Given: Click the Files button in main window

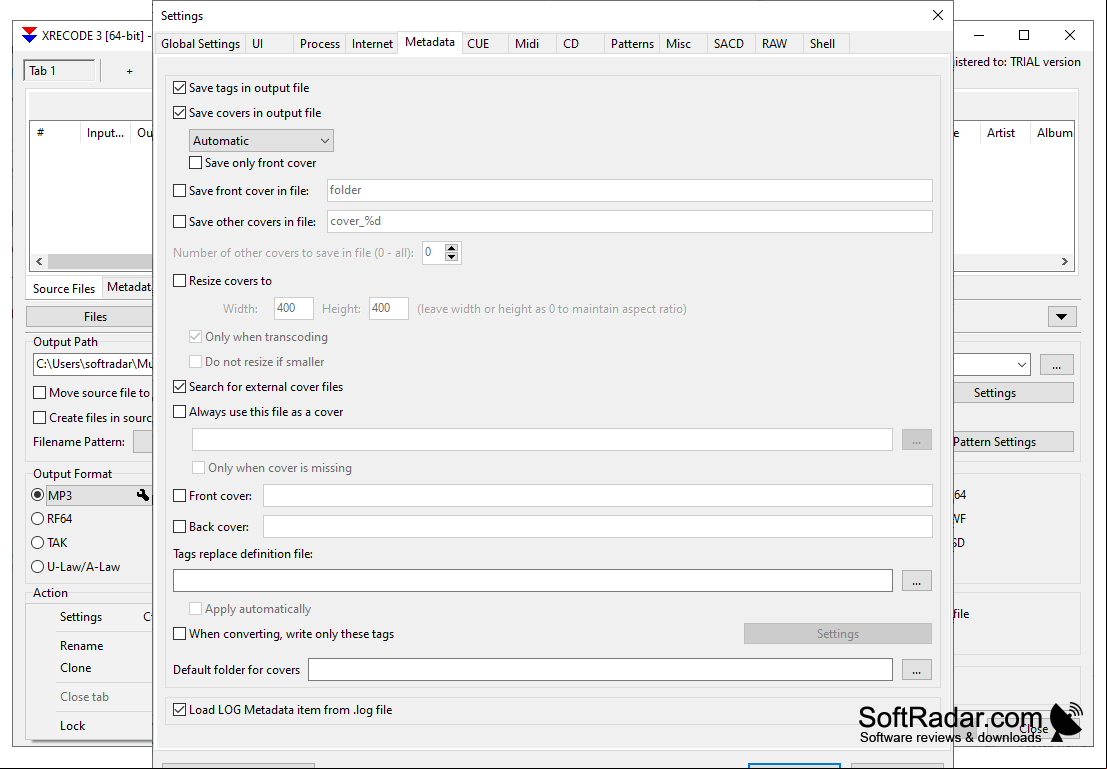Looking at the screenshot, I should coord(89,317).
